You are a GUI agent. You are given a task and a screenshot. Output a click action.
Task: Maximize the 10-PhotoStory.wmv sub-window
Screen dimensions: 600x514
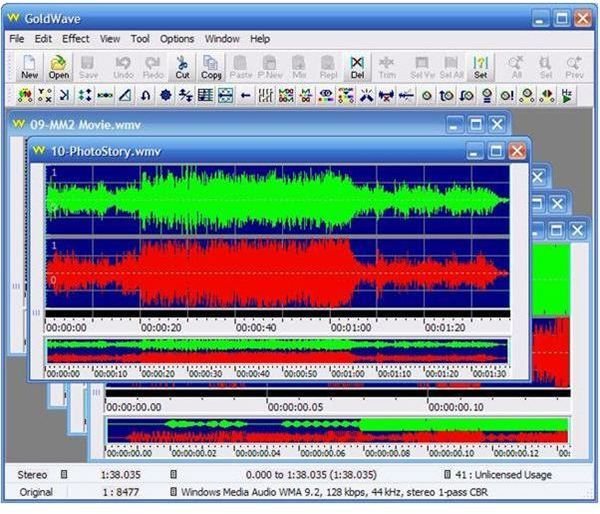496,151
